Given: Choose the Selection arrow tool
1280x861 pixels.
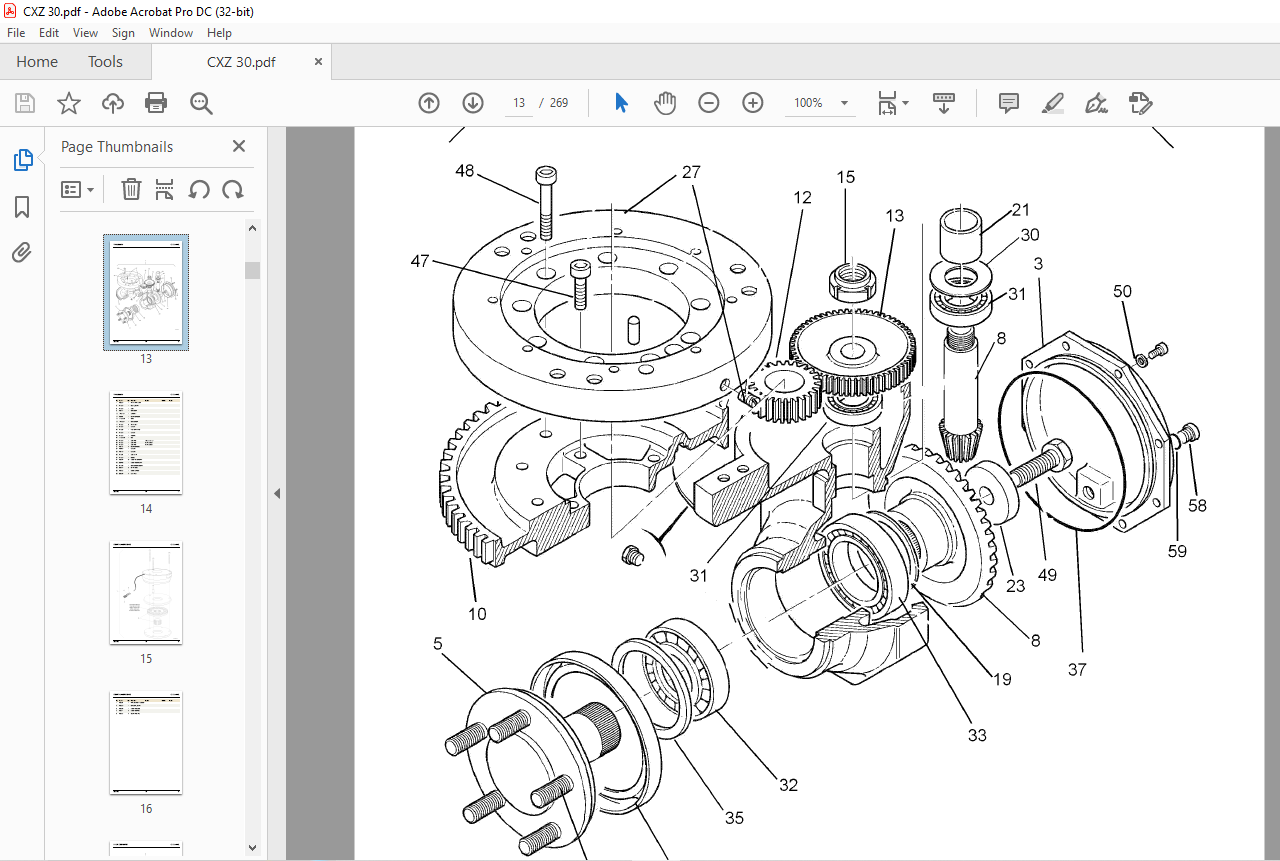Looking at the screenshot, I should click(621, 103).
